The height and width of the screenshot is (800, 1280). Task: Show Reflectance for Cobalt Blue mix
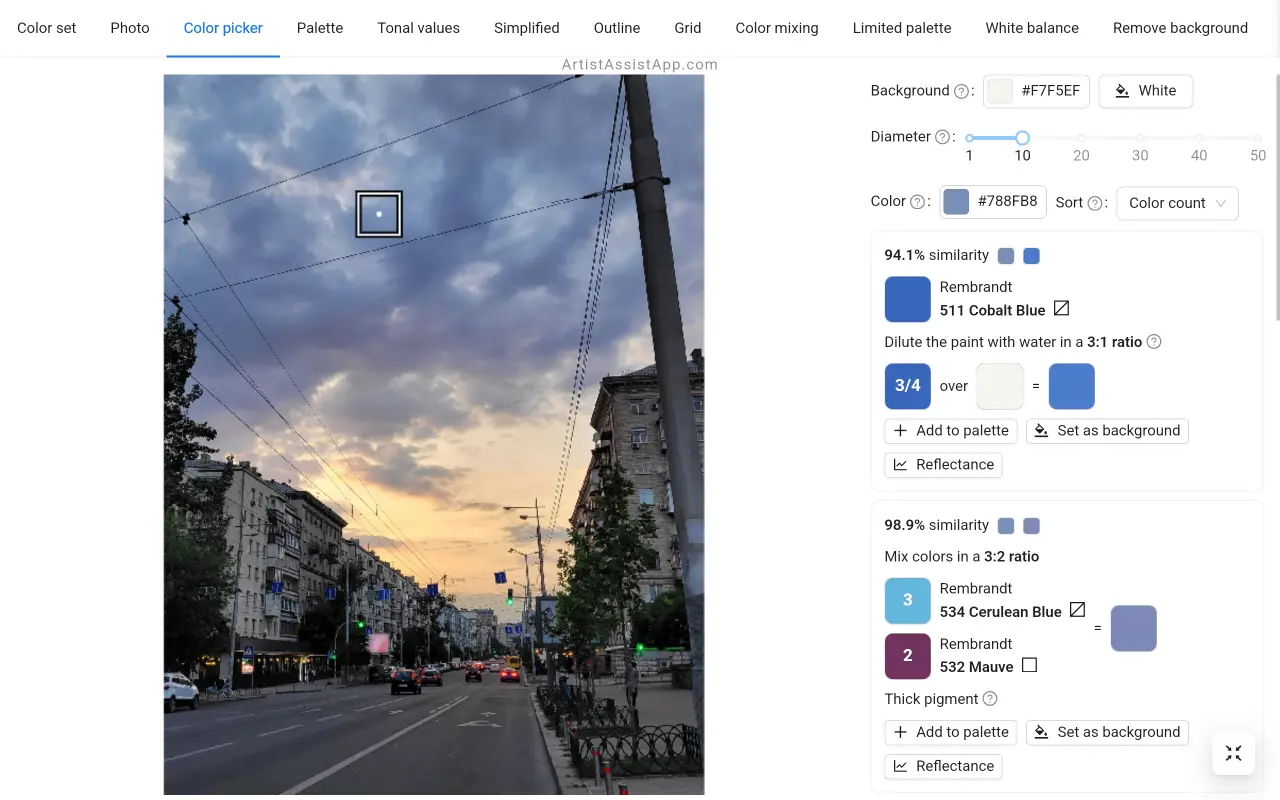coord(943,465)
